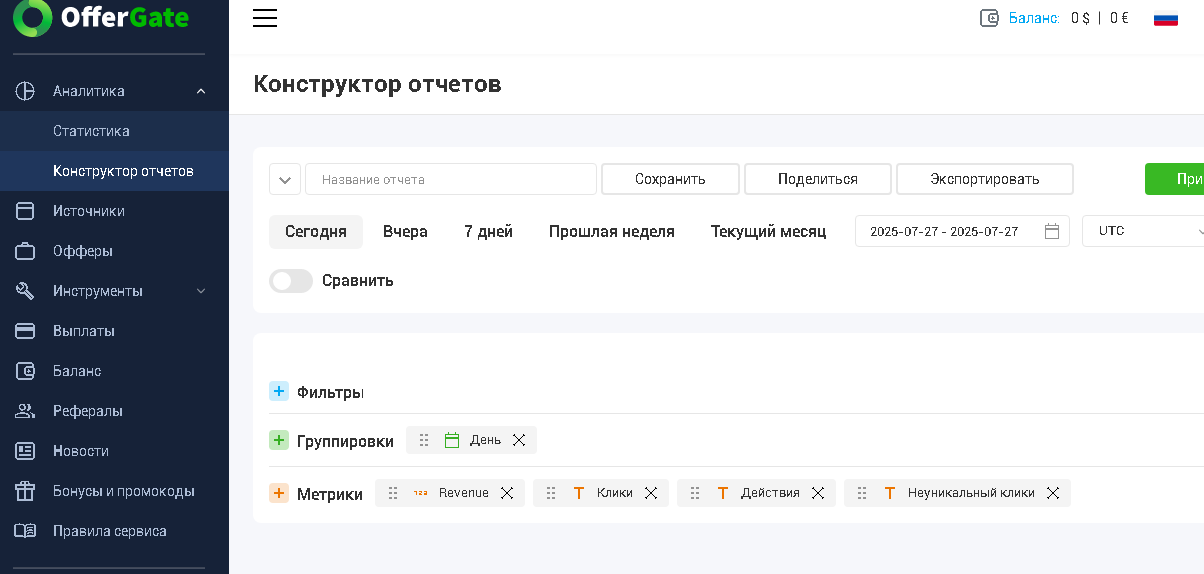Click the Группировки label

[x=345, y=441]
